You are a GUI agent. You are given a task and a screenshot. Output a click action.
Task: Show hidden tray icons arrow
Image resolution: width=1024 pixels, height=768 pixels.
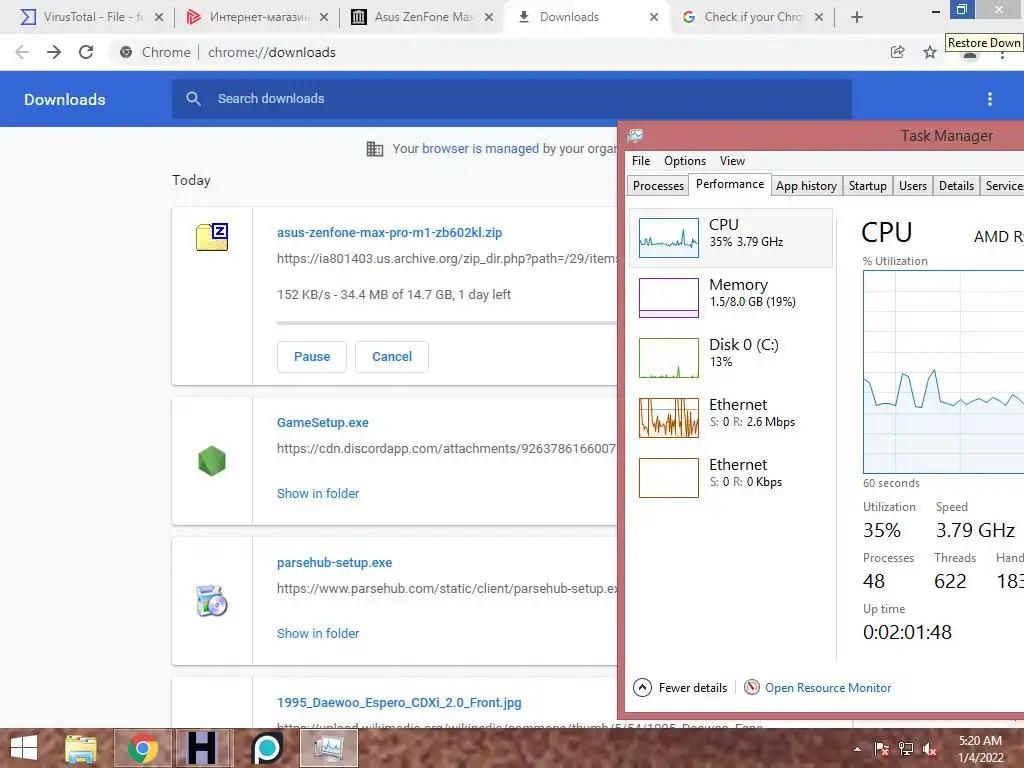tap(857, 749)
